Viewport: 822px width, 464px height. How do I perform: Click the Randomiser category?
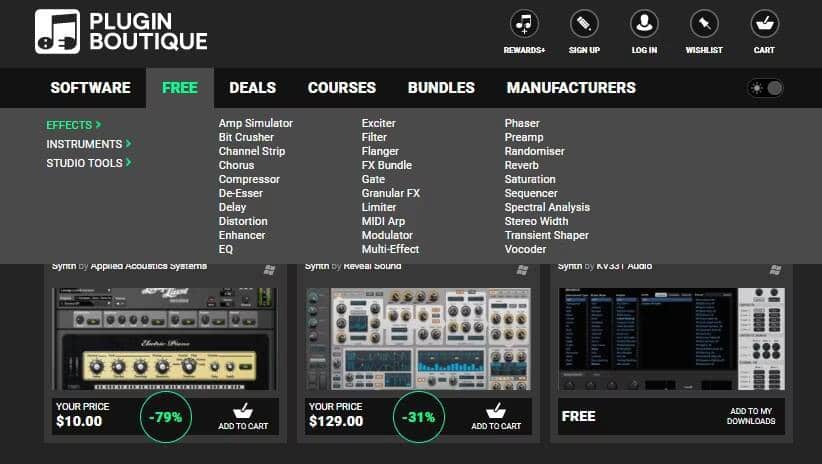point(535,151)
